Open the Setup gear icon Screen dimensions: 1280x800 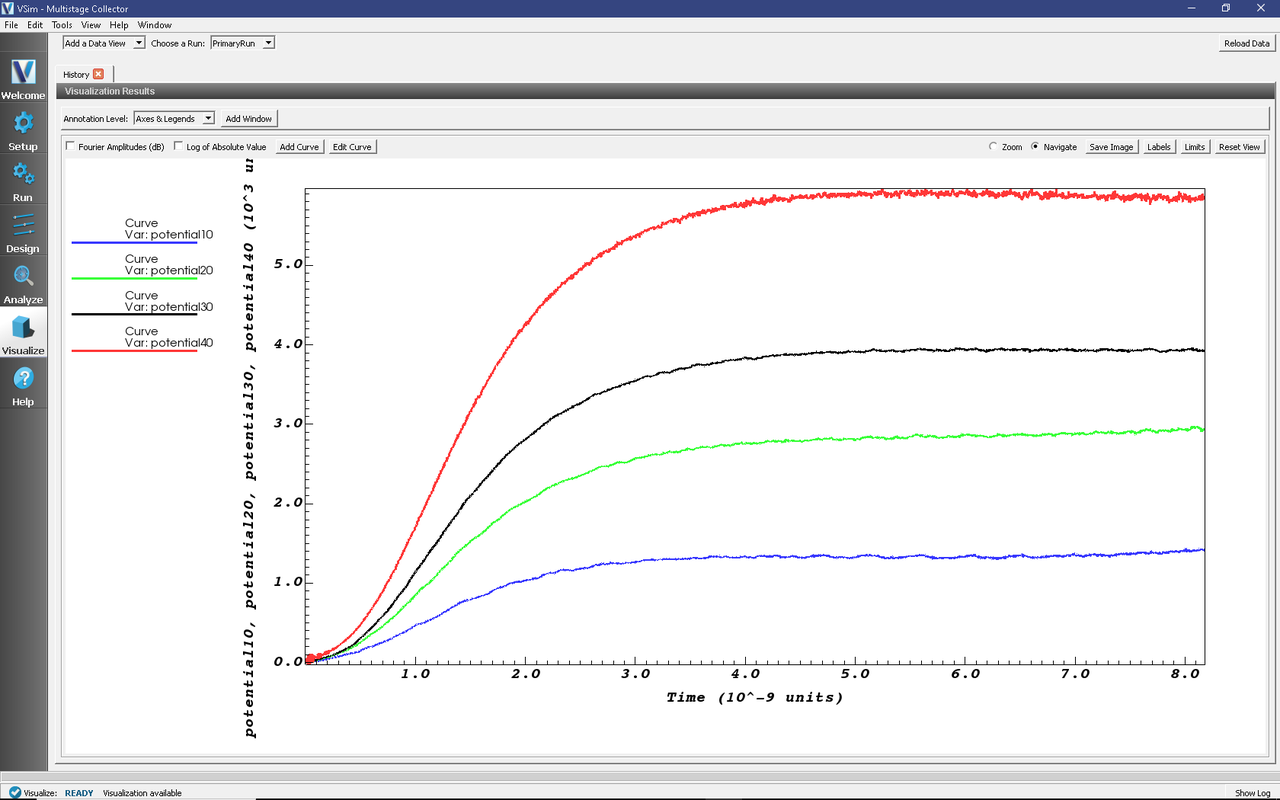(x=23, y=123)
